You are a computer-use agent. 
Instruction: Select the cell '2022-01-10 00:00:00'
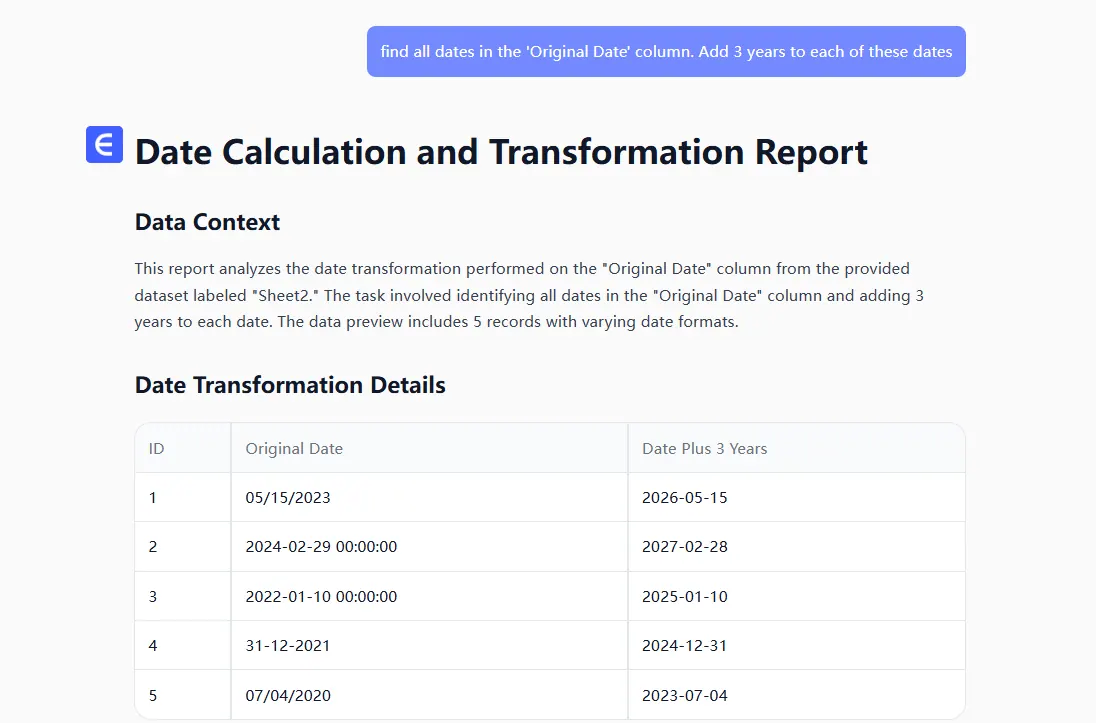(x=321, y=597)
